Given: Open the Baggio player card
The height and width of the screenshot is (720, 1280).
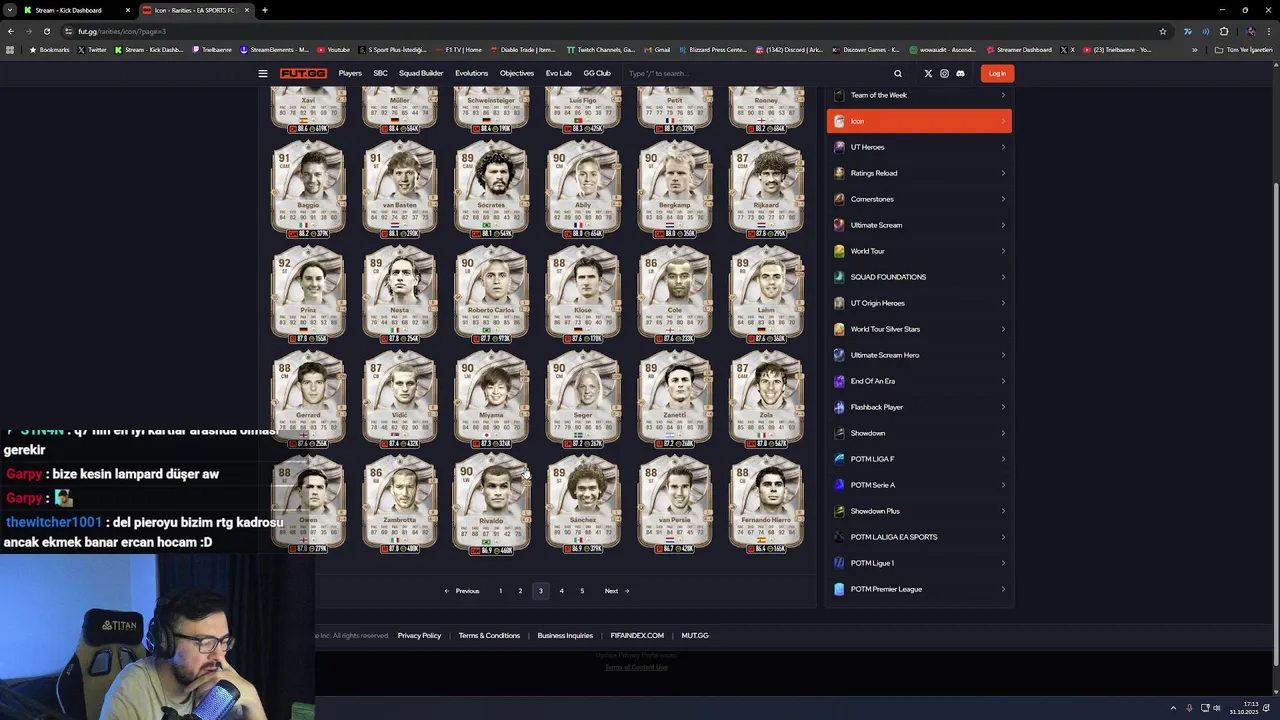Looking at the screenshot, I should point(308,189).
